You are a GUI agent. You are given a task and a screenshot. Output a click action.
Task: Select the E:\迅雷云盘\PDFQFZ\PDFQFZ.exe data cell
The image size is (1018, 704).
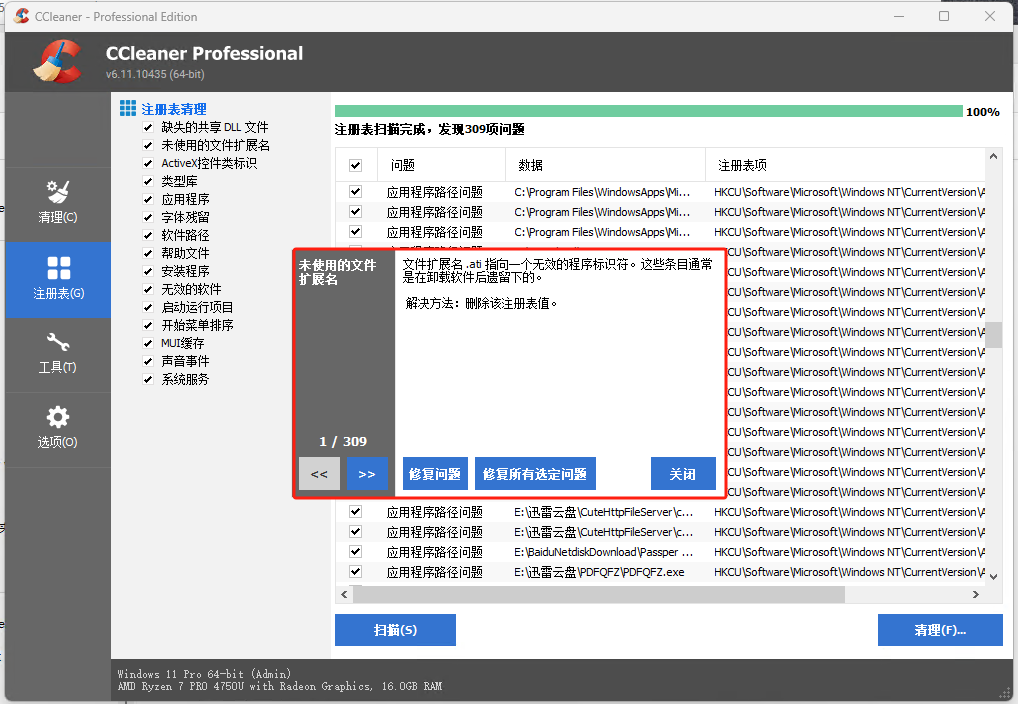pyautogui.click(x=599, y=572)
